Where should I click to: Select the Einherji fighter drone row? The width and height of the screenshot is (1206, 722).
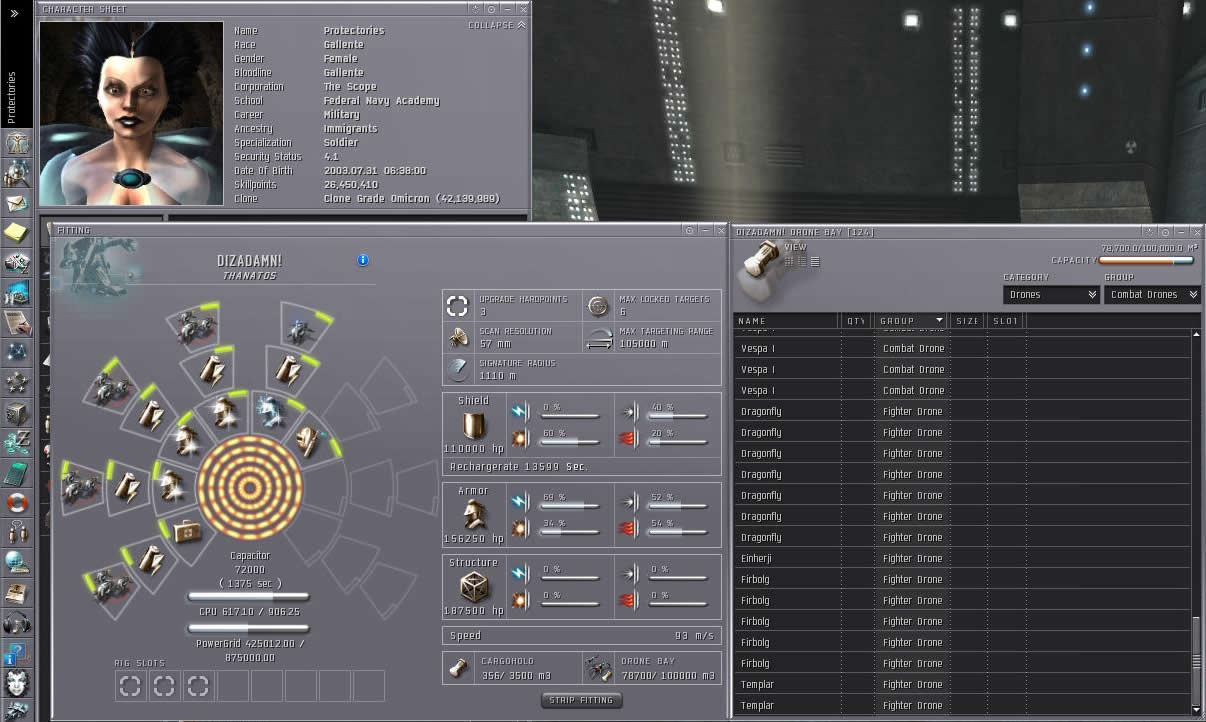[x=964, y=558]
